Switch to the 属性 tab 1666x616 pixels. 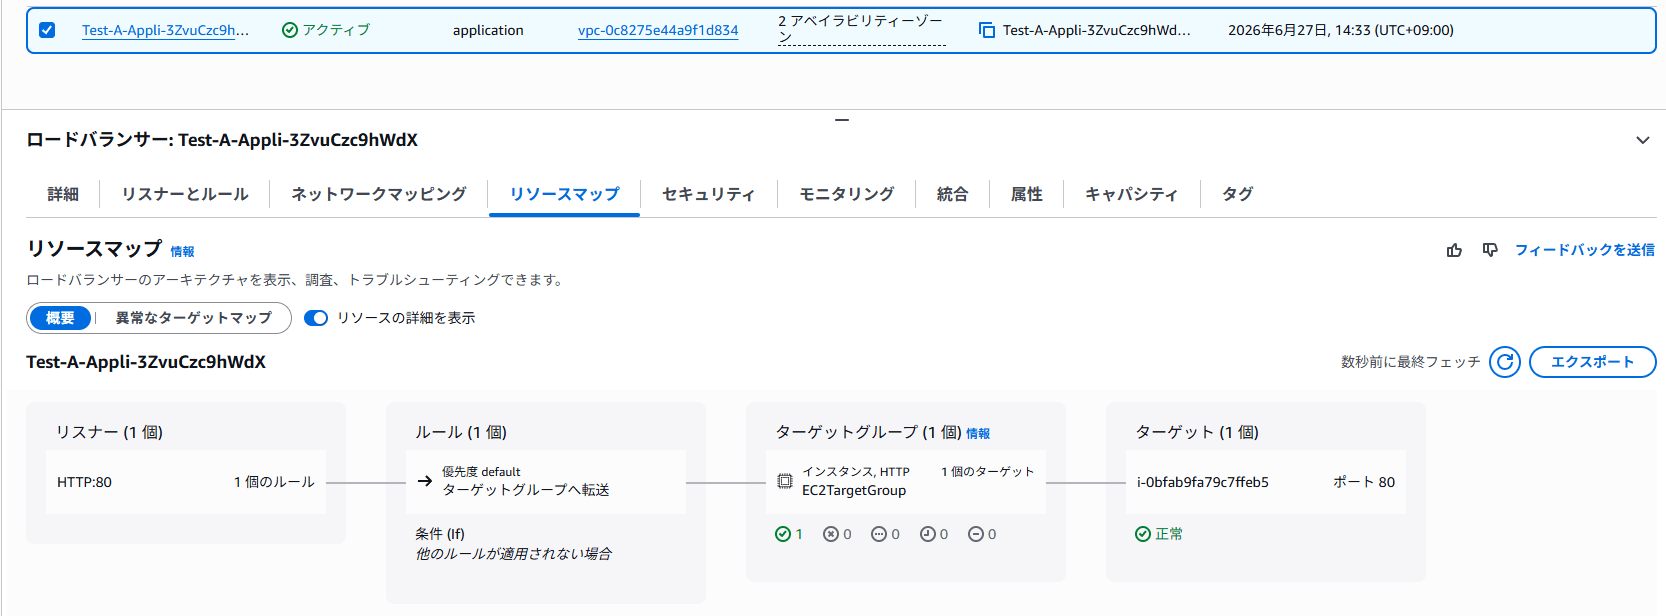(x=1026, y=194)
